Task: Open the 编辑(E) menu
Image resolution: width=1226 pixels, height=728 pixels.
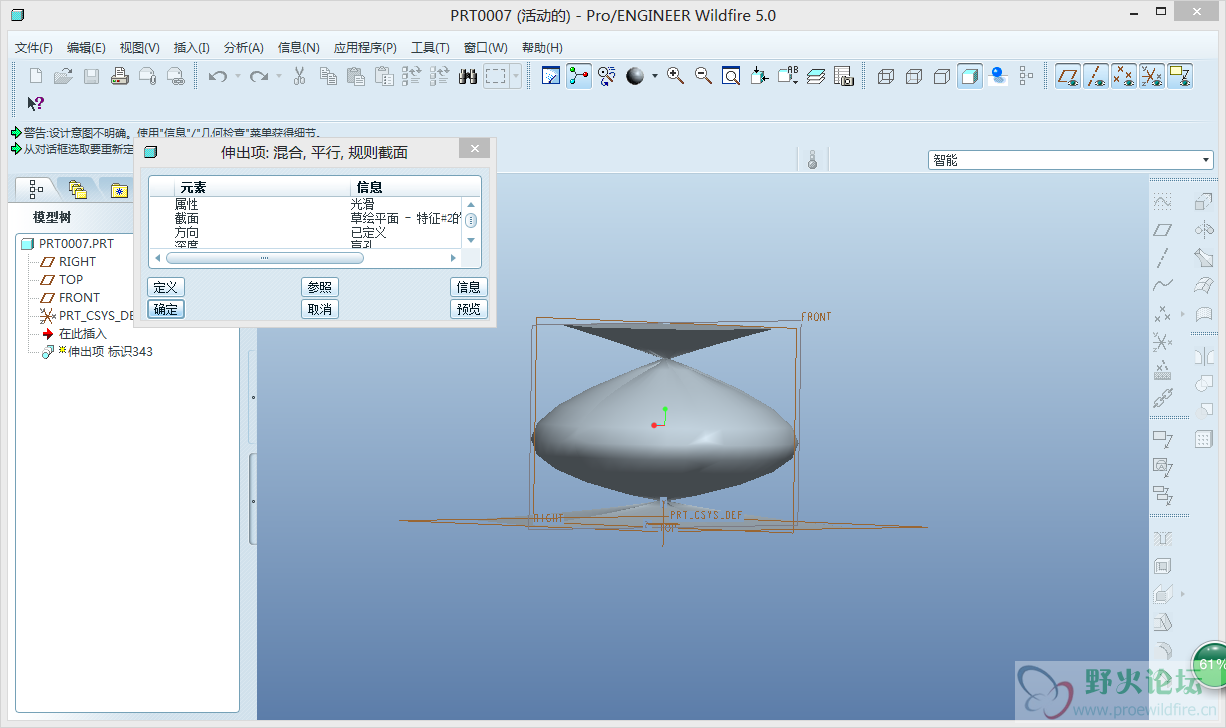Action: coord(86,47)
